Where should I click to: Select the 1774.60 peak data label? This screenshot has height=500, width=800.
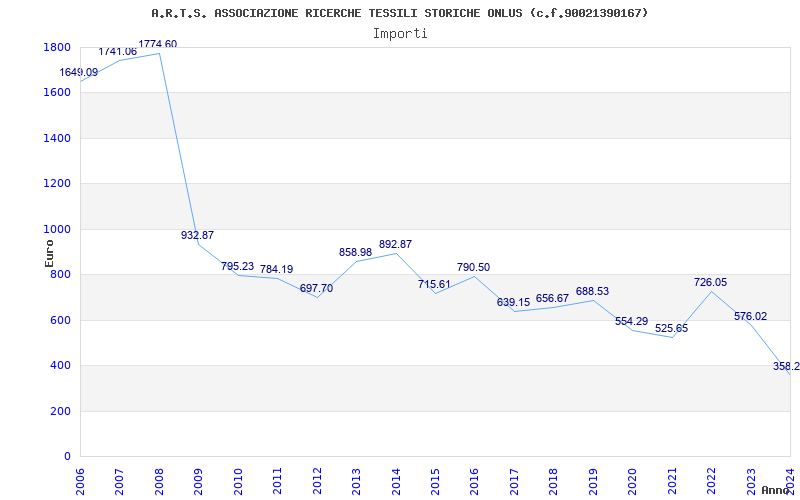158,44
